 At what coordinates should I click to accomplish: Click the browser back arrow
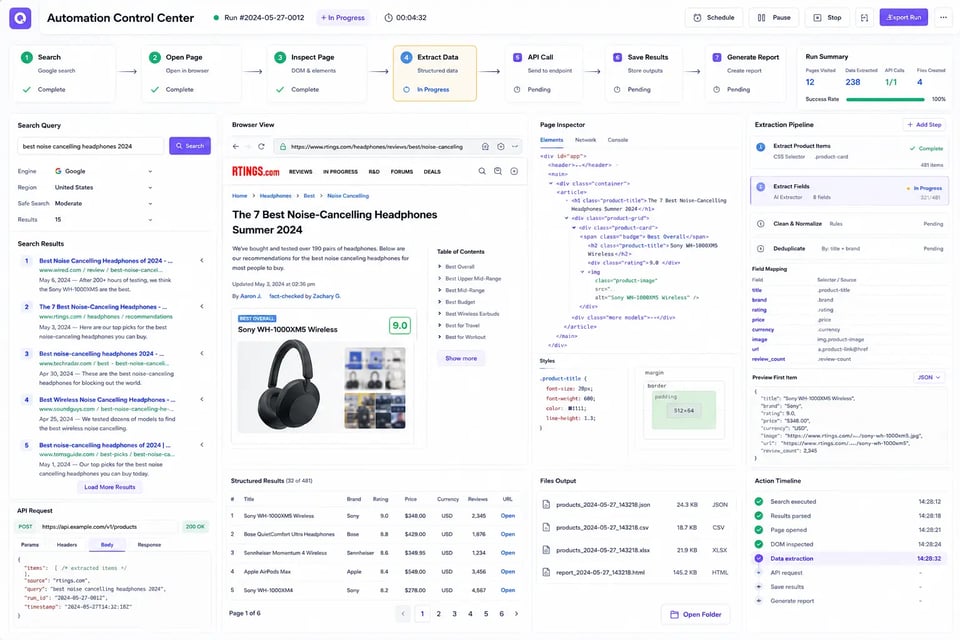(236, 146)
